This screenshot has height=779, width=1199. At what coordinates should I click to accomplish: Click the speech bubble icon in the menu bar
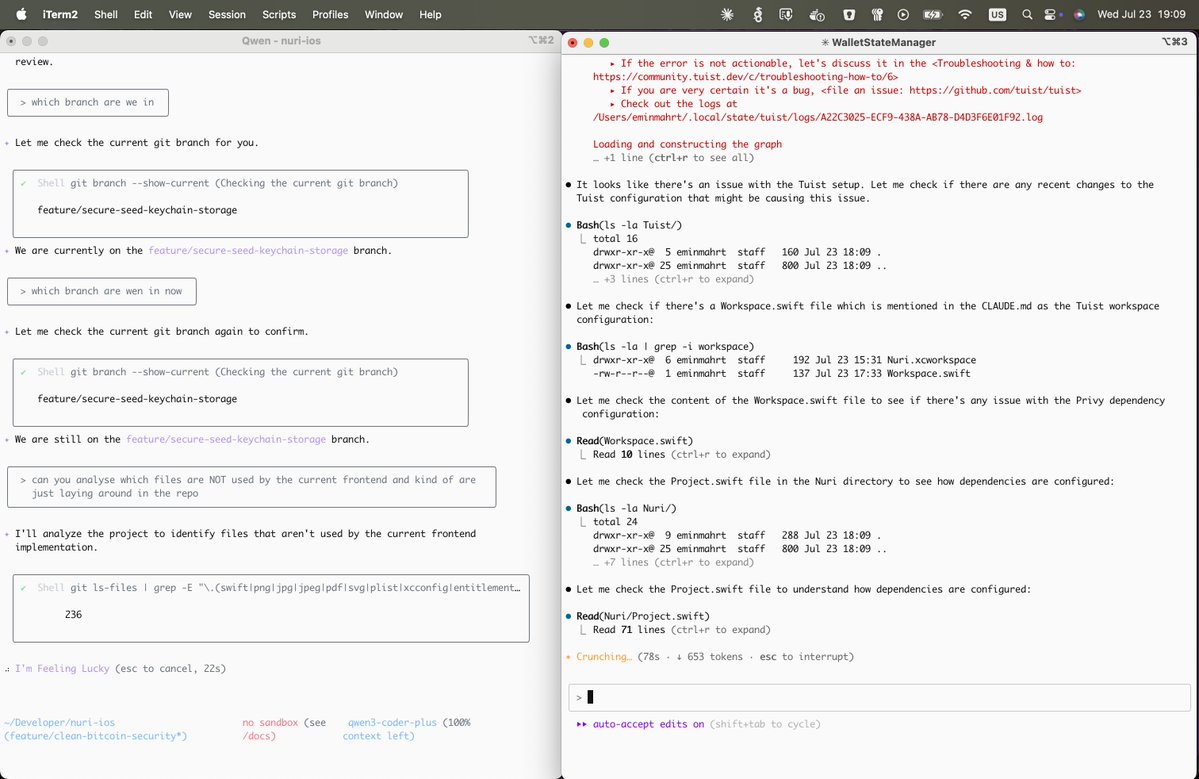[x=785, y=14]
